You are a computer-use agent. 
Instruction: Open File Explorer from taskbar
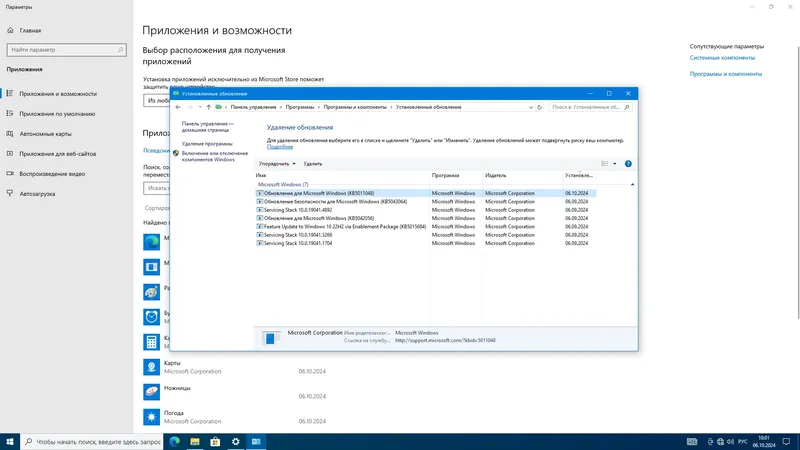195,441
